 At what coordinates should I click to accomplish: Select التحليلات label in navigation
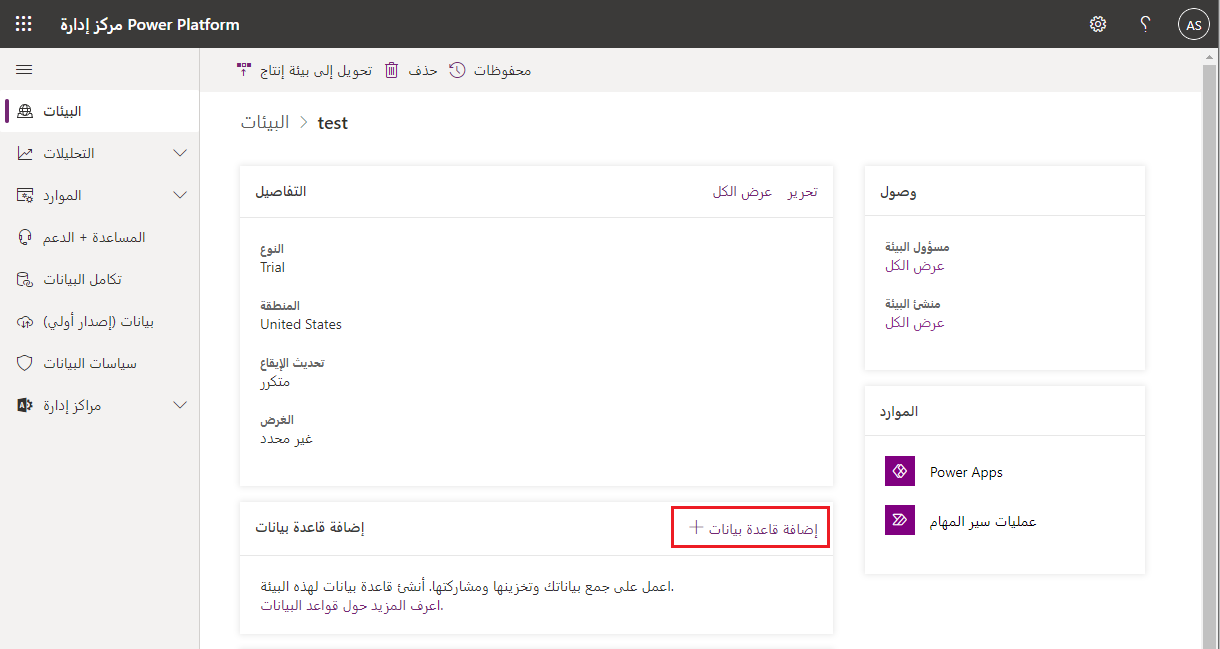68,153
